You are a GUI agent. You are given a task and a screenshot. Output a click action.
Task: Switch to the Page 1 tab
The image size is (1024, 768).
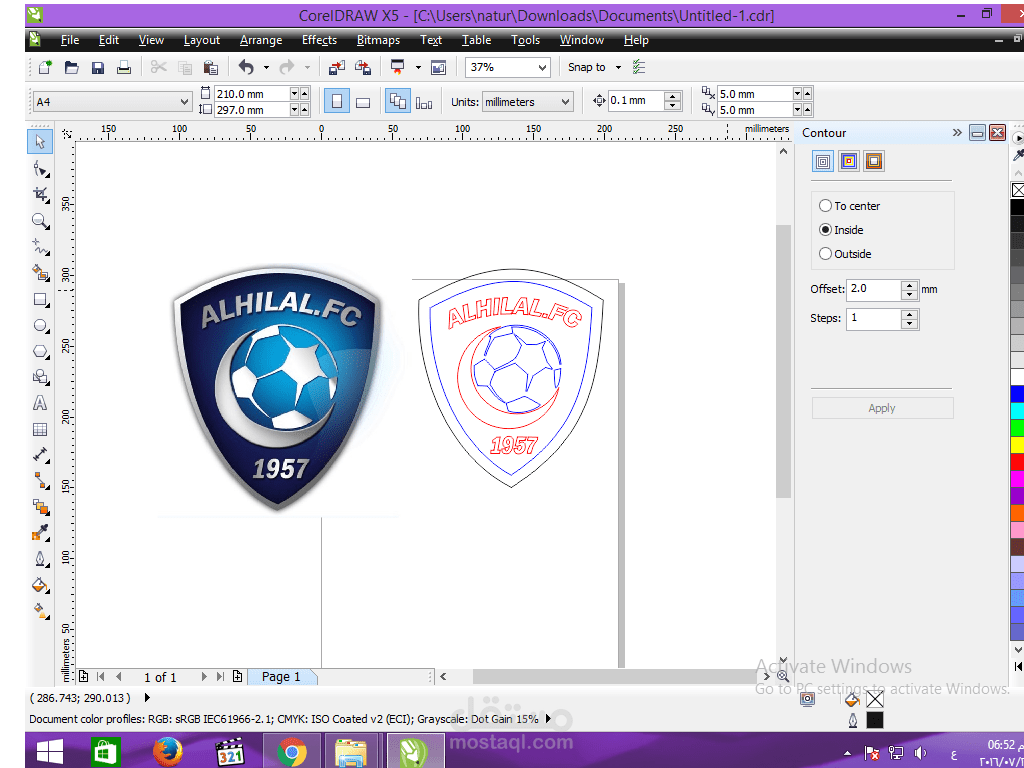point(281,677)
